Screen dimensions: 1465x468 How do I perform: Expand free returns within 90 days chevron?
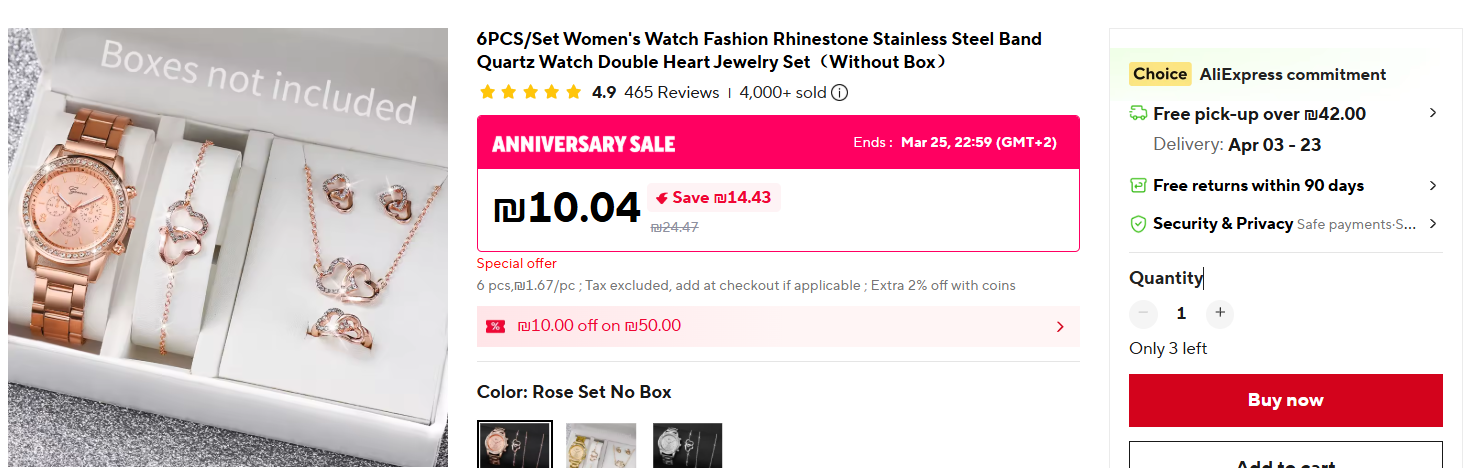1432,185
